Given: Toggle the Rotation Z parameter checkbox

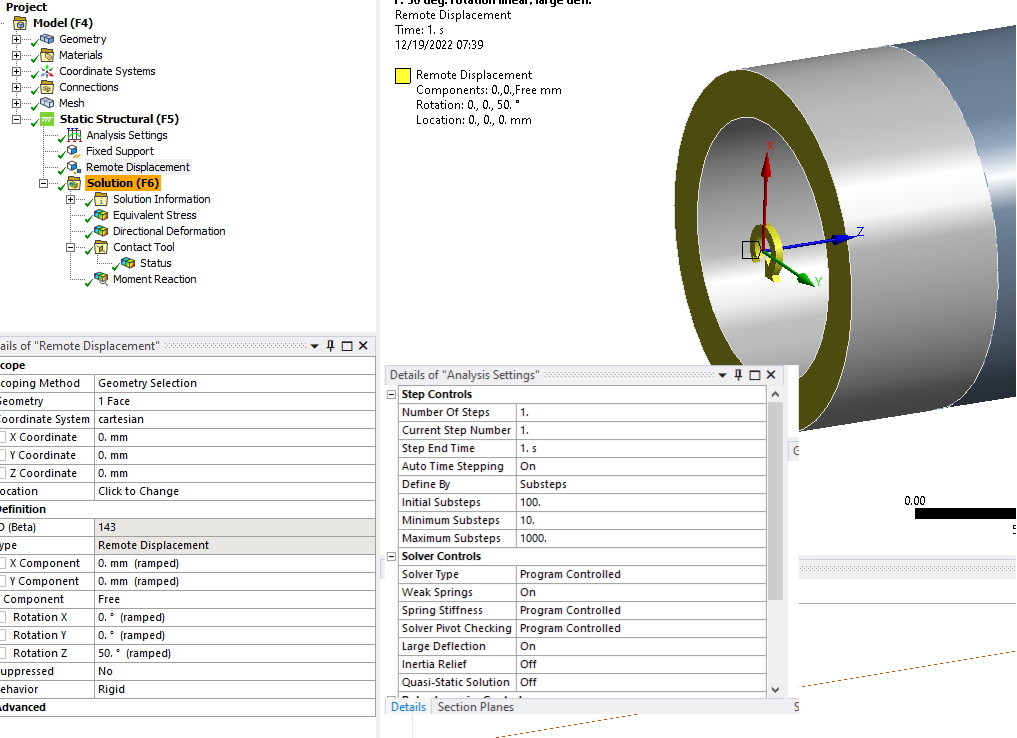Looking at the screenshot, I should (3, 653).
